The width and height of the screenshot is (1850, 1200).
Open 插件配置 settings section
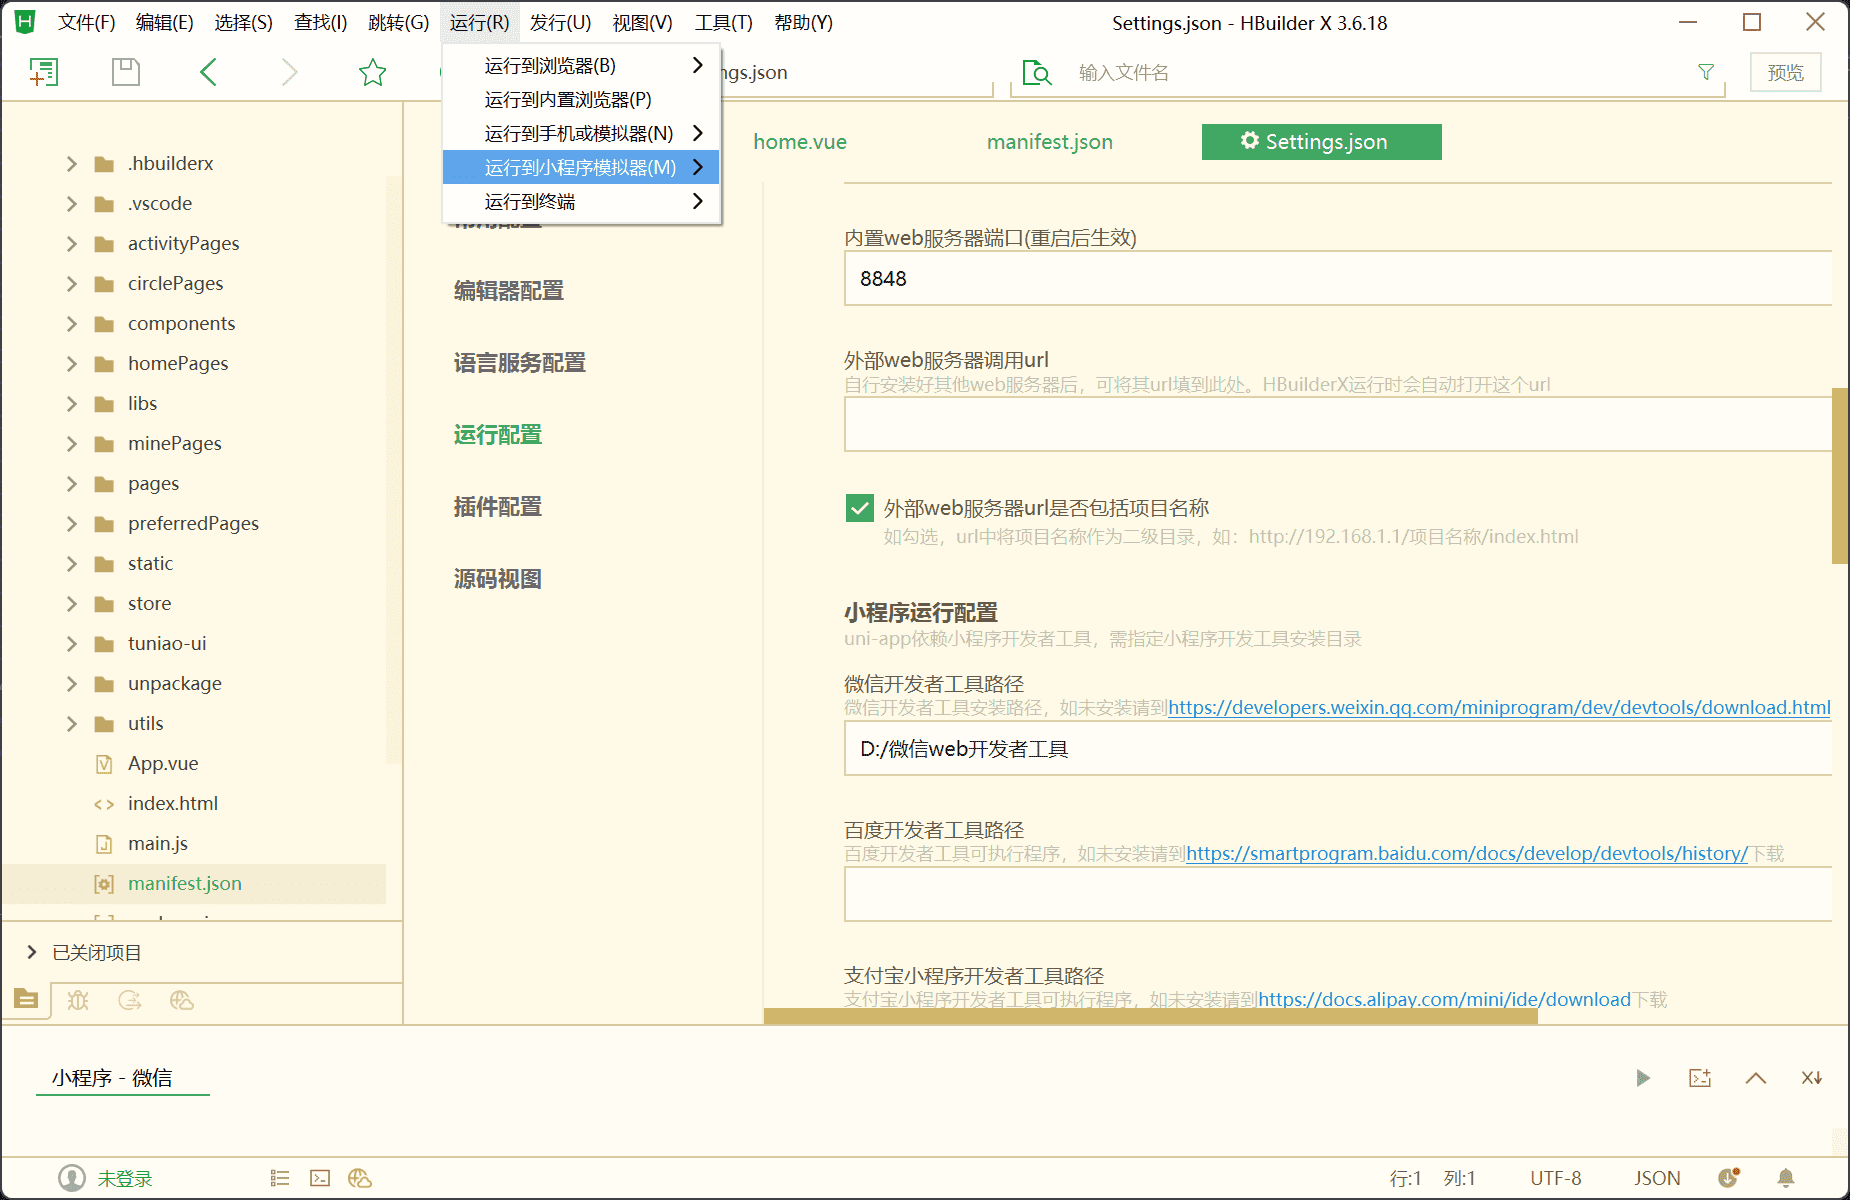pos(498,507)
